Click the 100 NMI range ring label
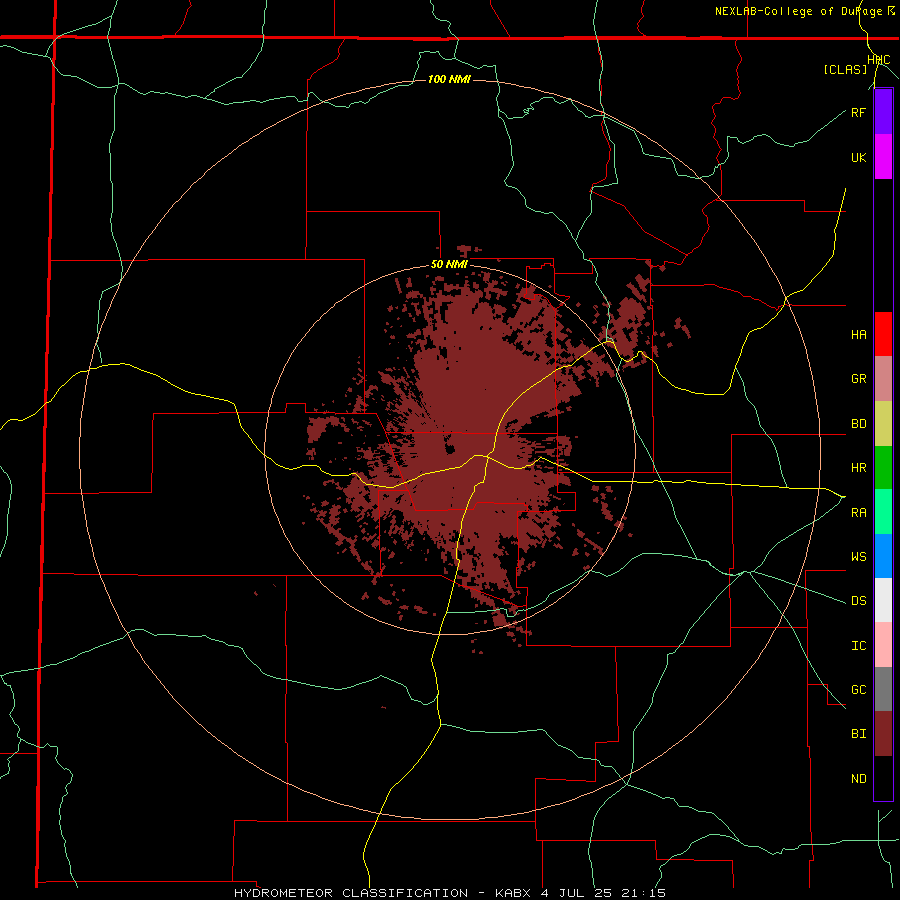Image resolution: width=900 pixels, height=900 pixels. [449, 79]
